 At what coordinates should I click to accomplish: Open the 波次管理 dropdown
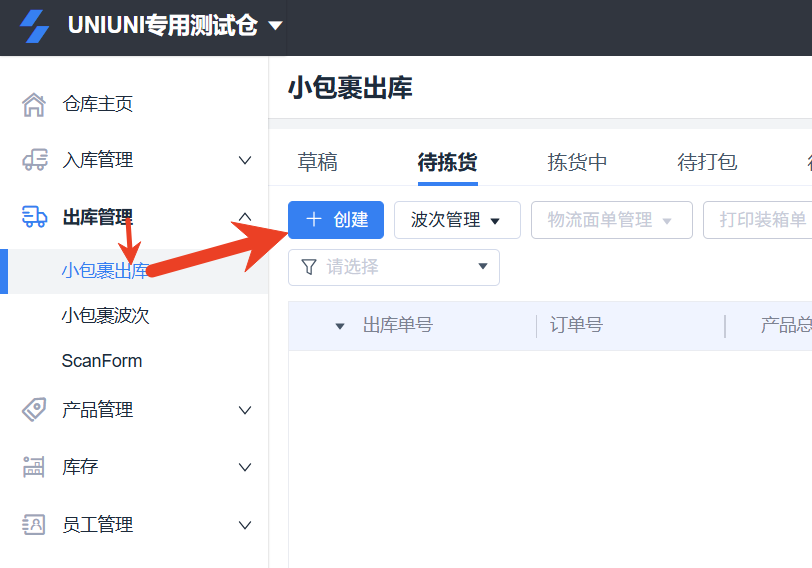457,220
